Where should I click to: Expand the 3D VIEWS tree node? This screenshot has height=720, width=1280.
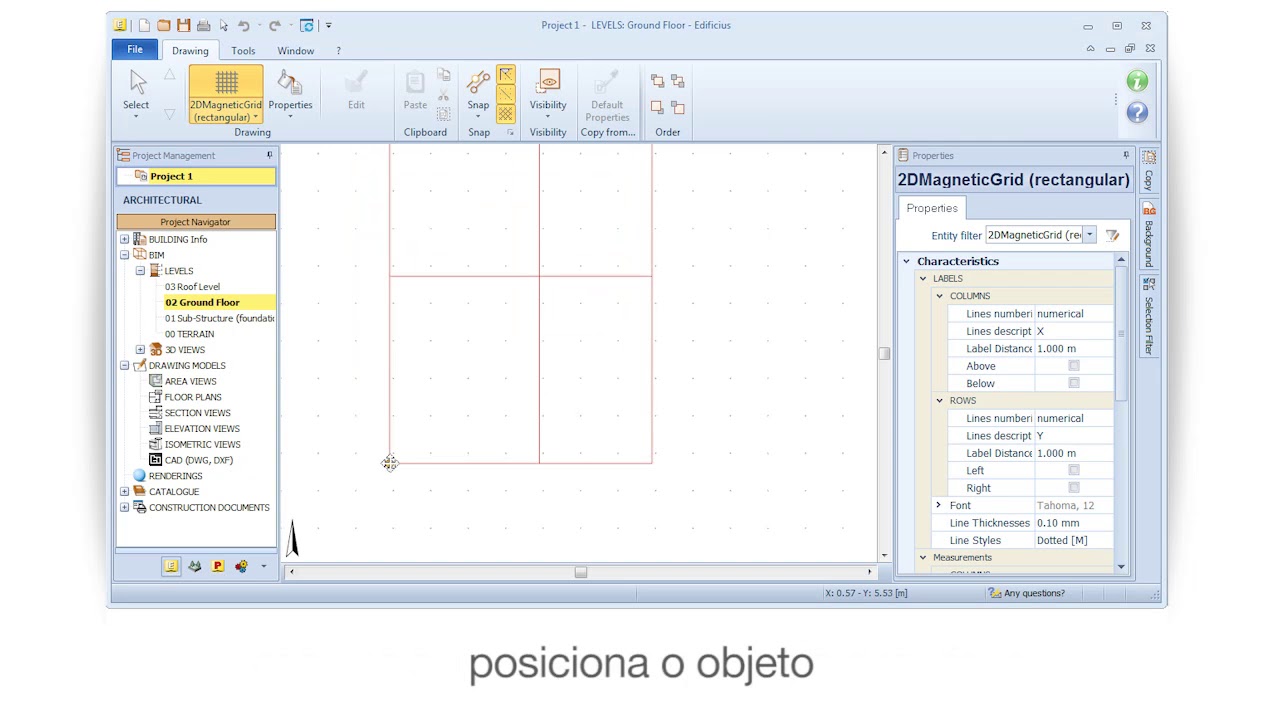tap(140, 350)
